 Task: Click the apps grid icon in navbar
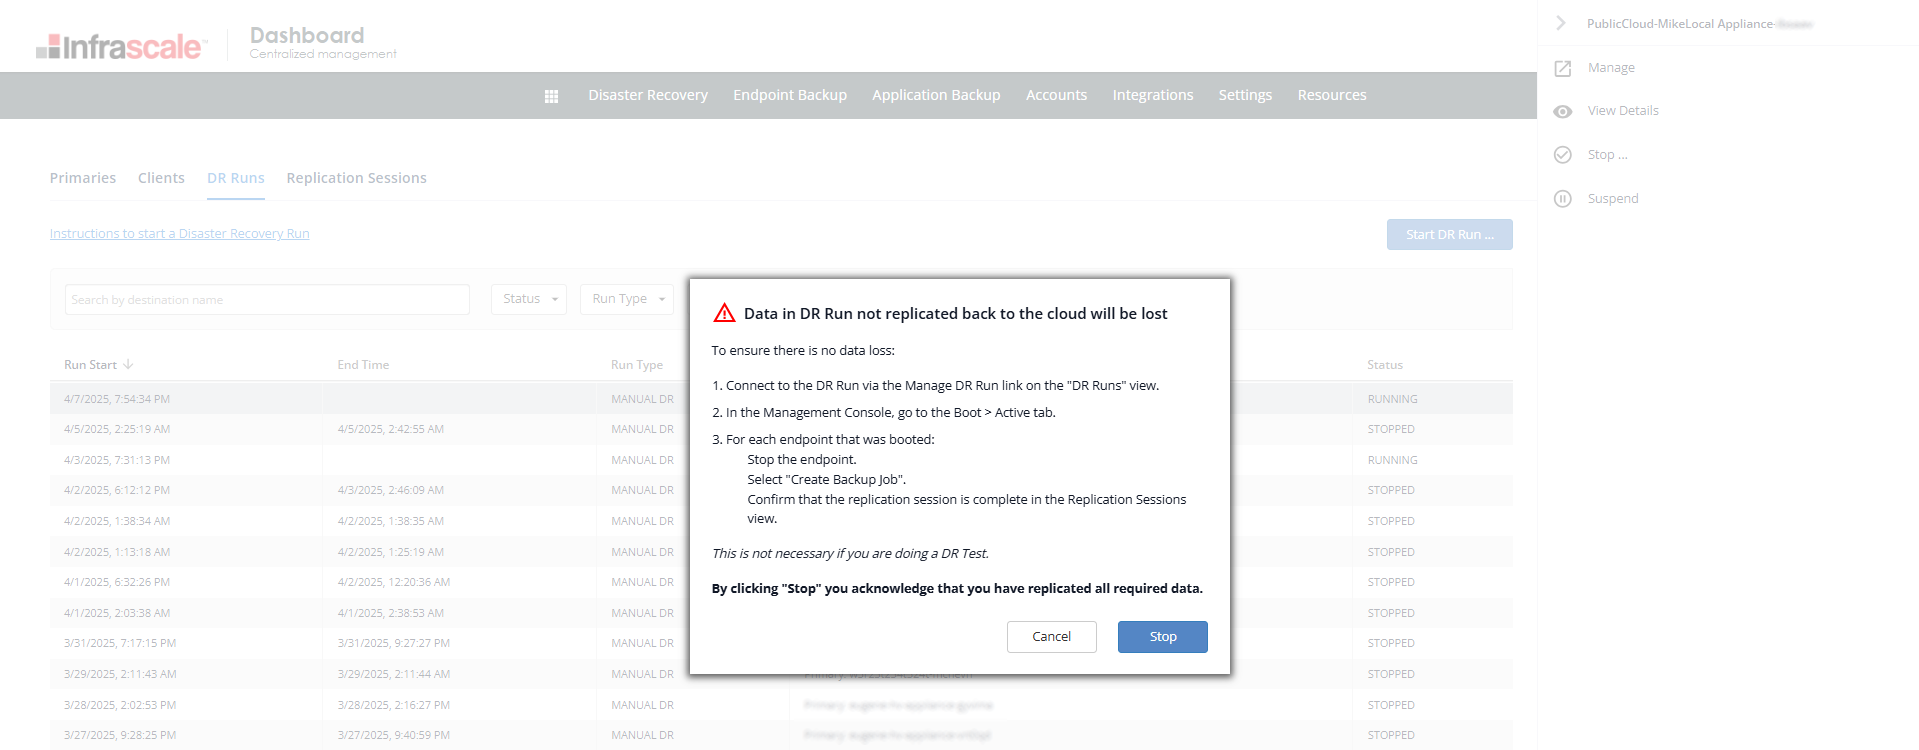(x=551, y=96)
